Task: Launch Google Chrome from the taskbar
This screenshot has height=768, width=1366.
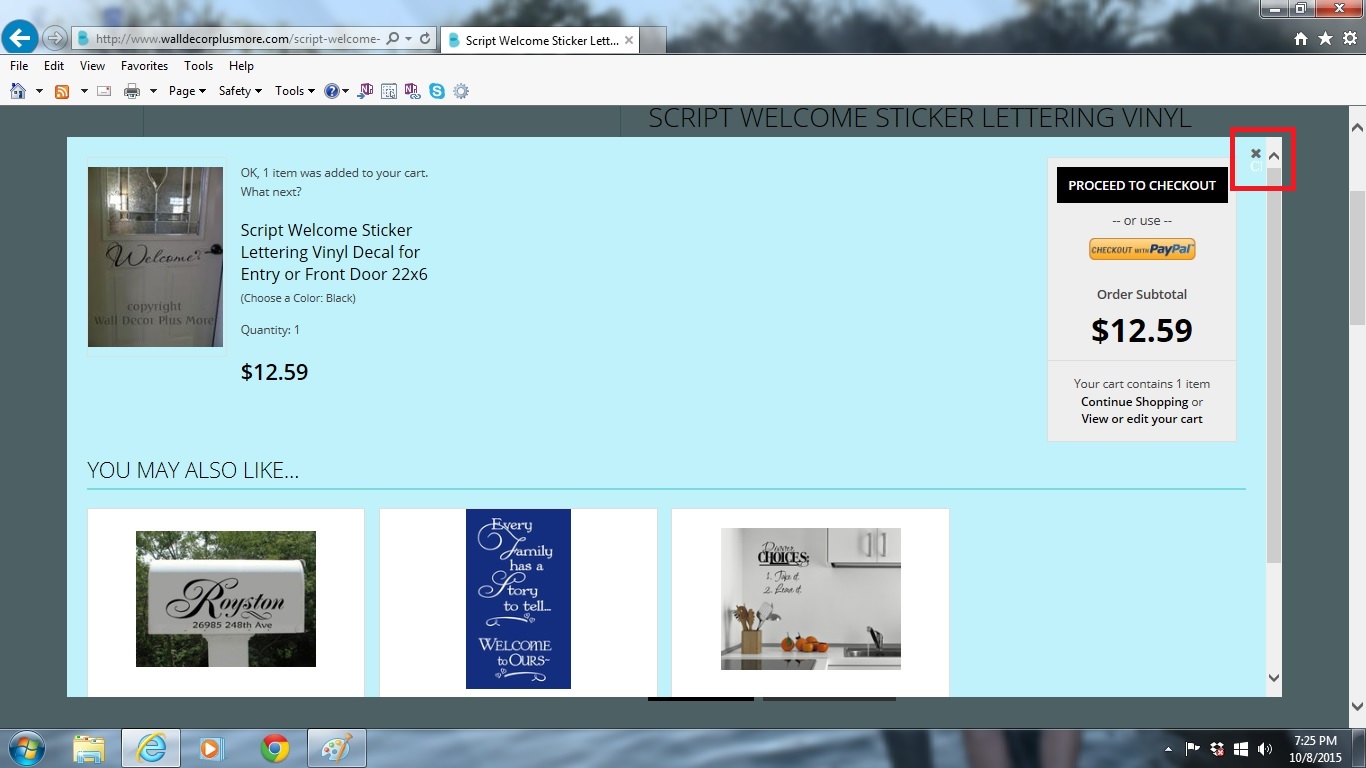Action: click(x=275, y=748)
